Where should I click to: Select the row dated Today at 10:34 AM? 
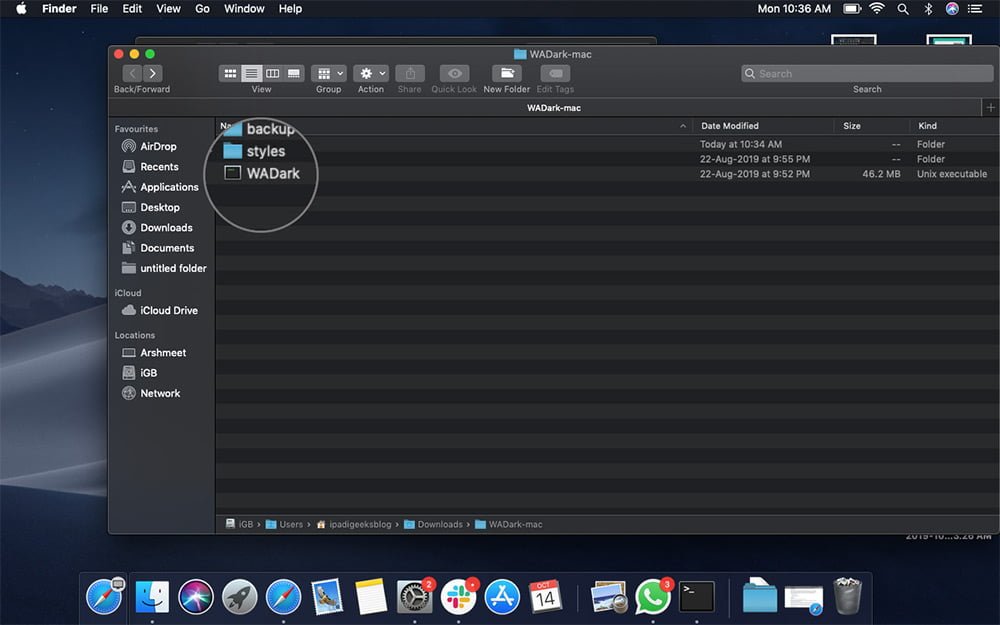[x=607, y=144]
